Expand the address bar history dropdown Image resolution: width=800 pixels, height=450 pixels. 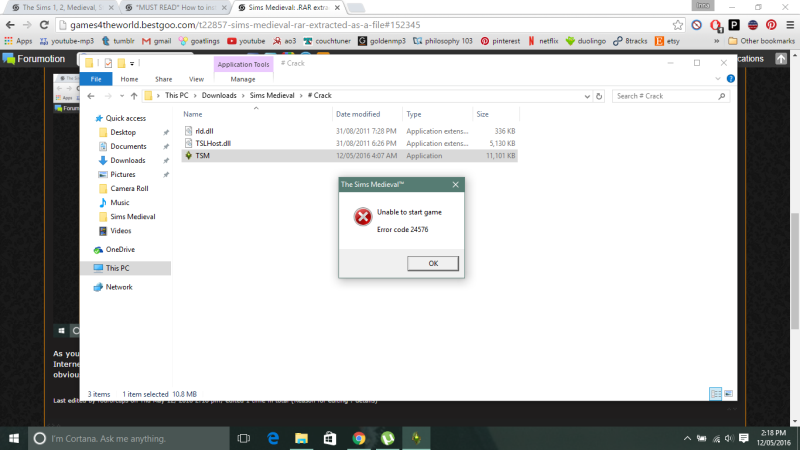tap(587, 96)
